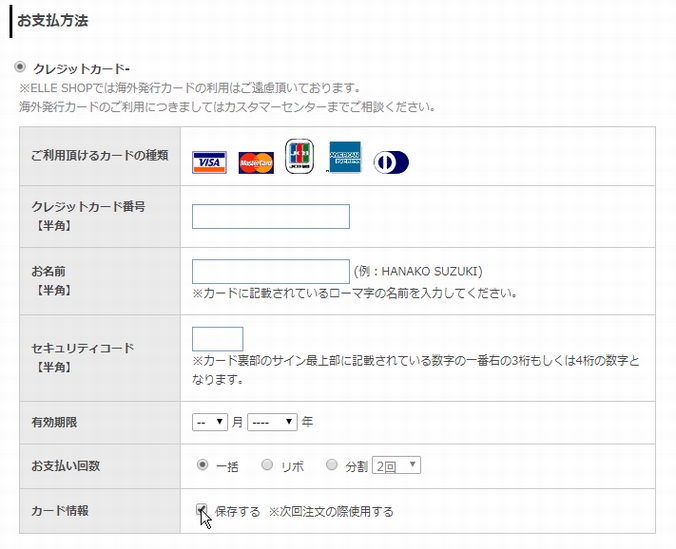The height and width of the screenshot is (549, 676).
Task: Click the お支払方法 heading
Action: (52, 20)
